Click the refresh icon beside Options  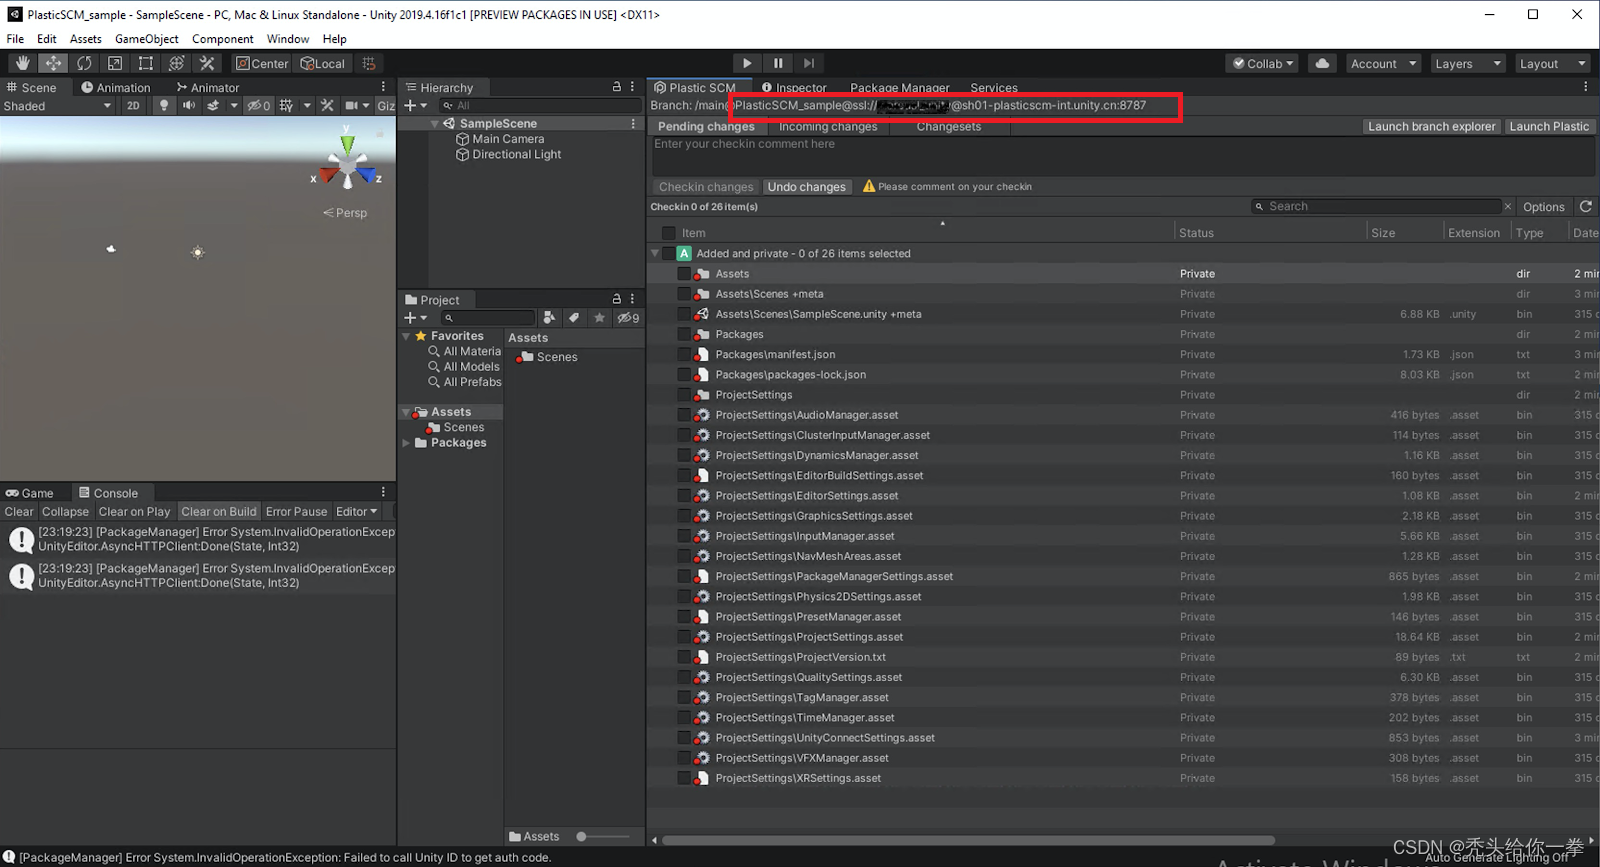tap(1585, 206)
